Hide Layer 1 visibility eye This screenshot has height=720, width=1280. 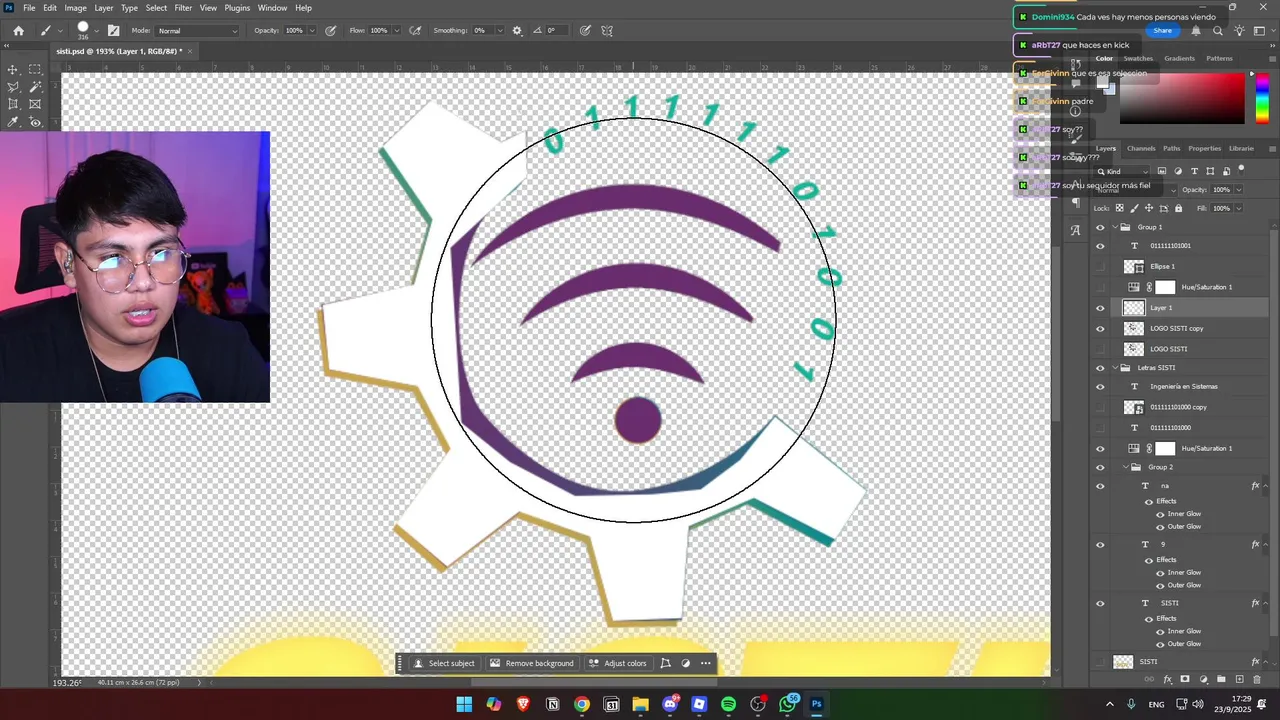pos(1100,308)
